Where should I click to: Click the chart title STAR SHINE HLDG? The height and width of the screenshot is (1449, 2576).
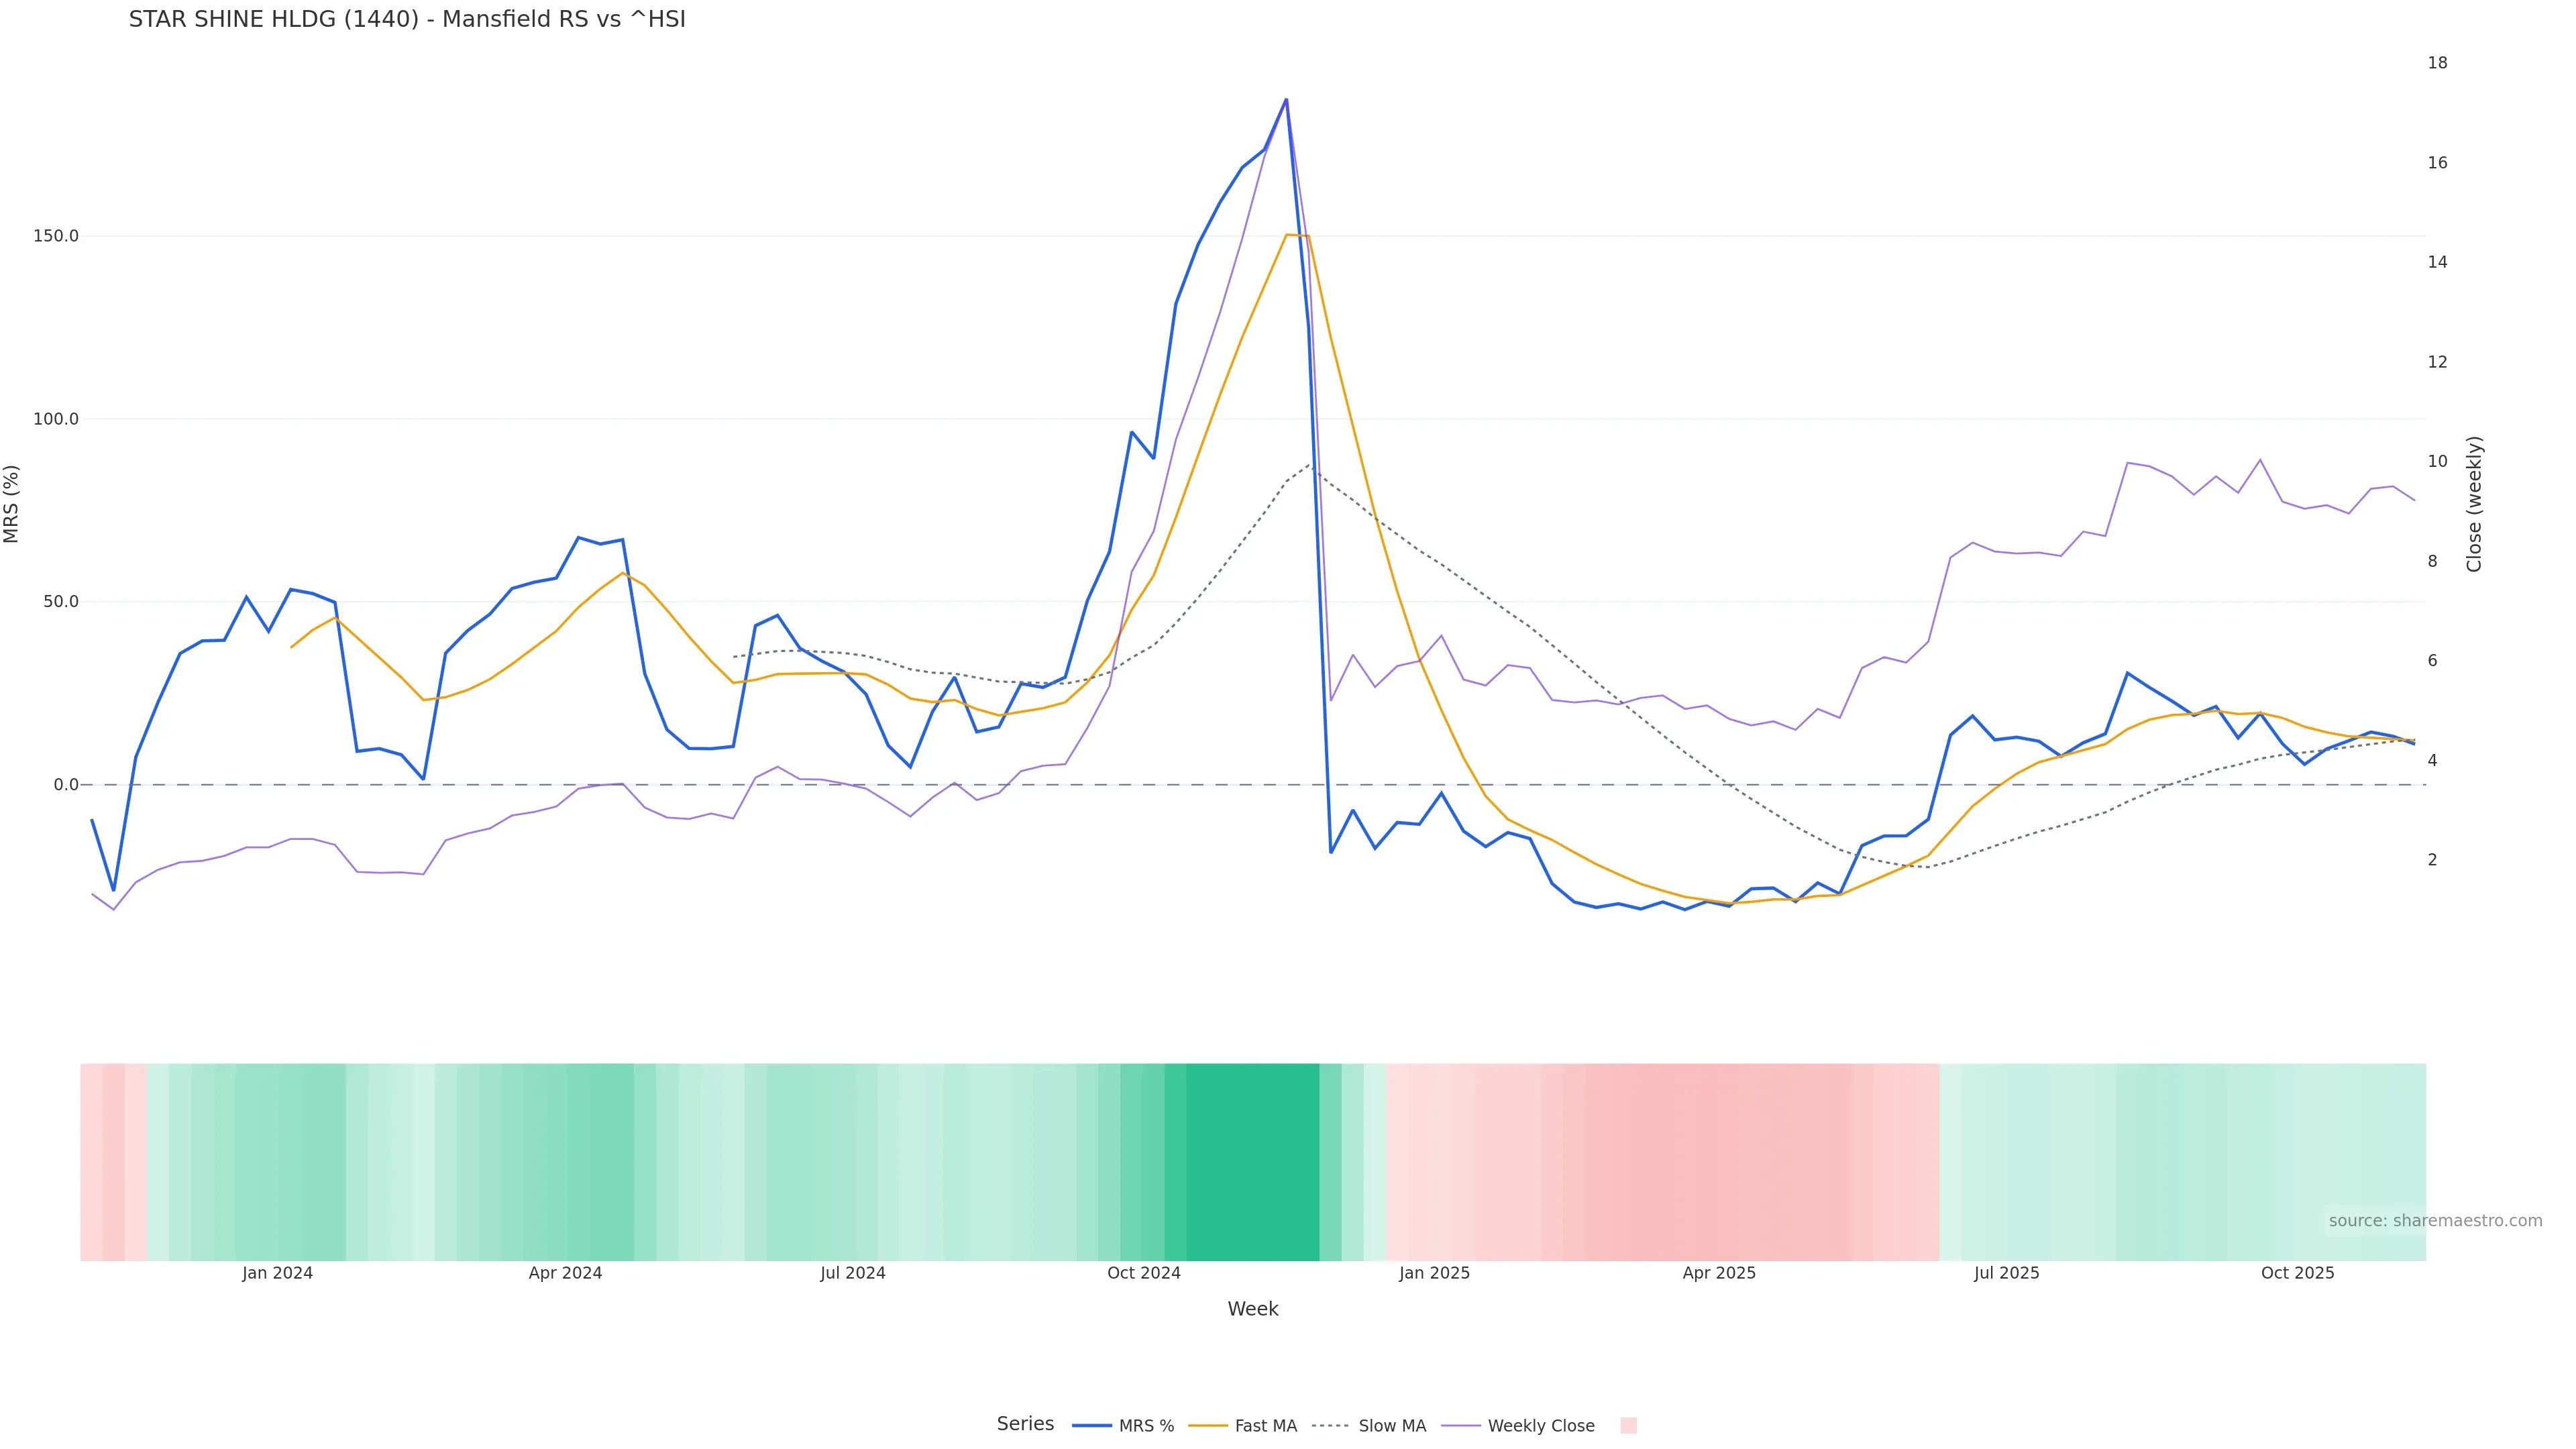point(407,20)
